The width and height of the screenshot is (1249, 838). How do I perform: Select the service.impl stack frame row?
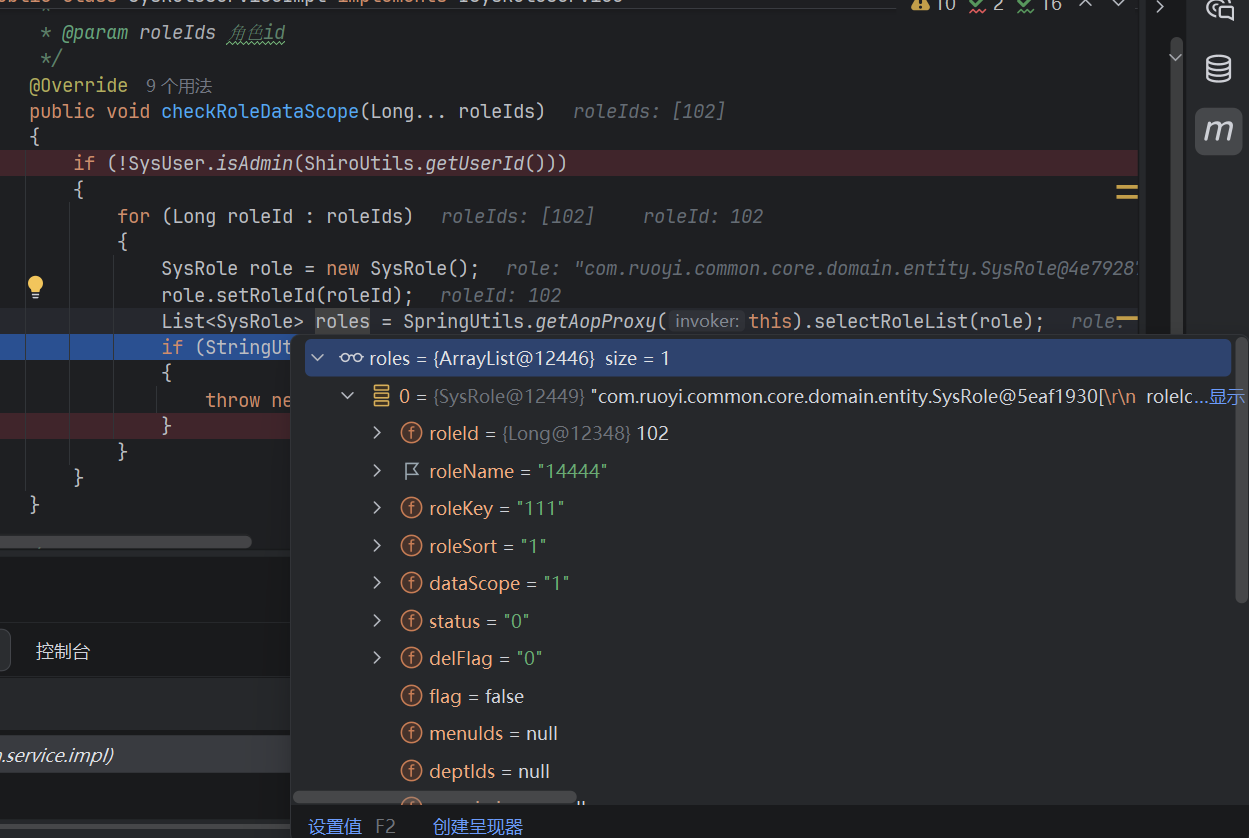[145, 755]
